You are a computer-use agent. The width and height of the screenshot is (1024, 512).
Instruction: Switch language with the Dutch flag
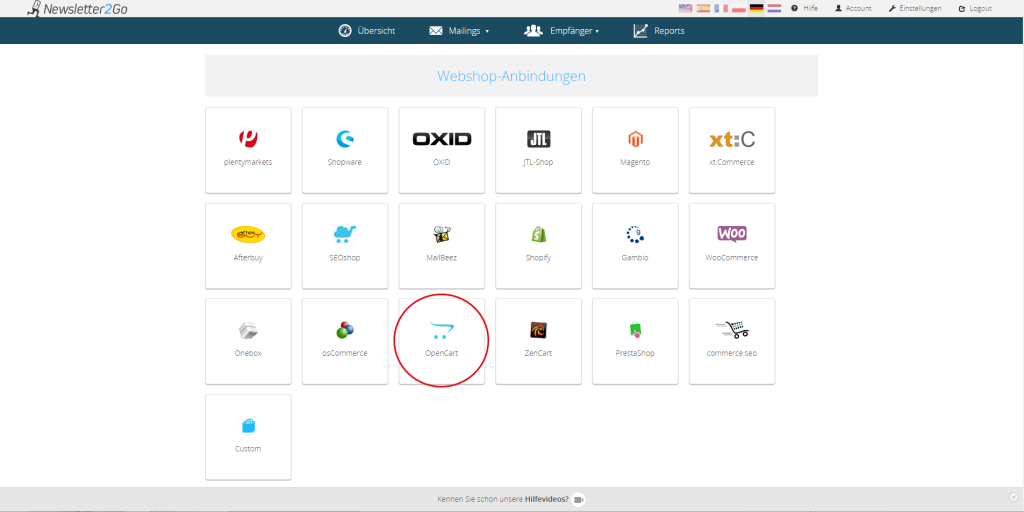pyautogui.click(x=774, y=8)
